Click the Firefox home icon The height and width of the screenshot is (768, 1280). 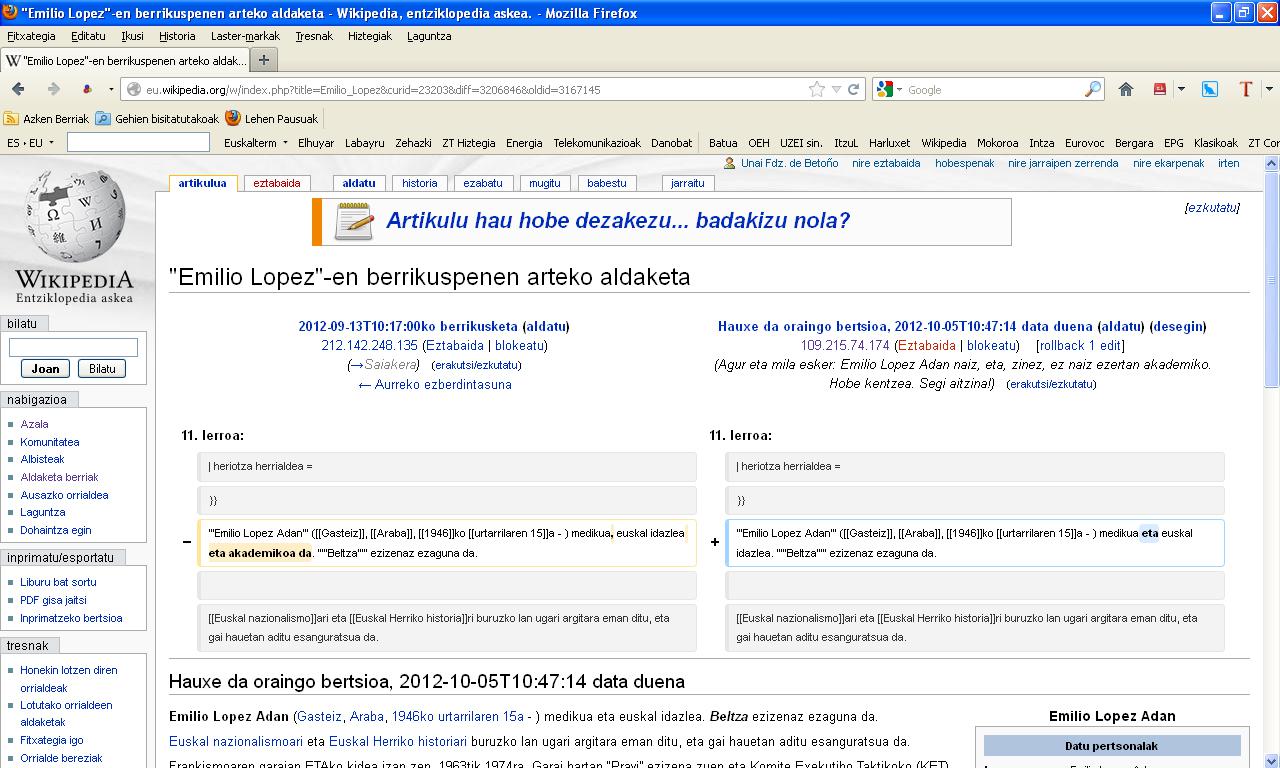pyautogui.click(x=1125, y=89)
